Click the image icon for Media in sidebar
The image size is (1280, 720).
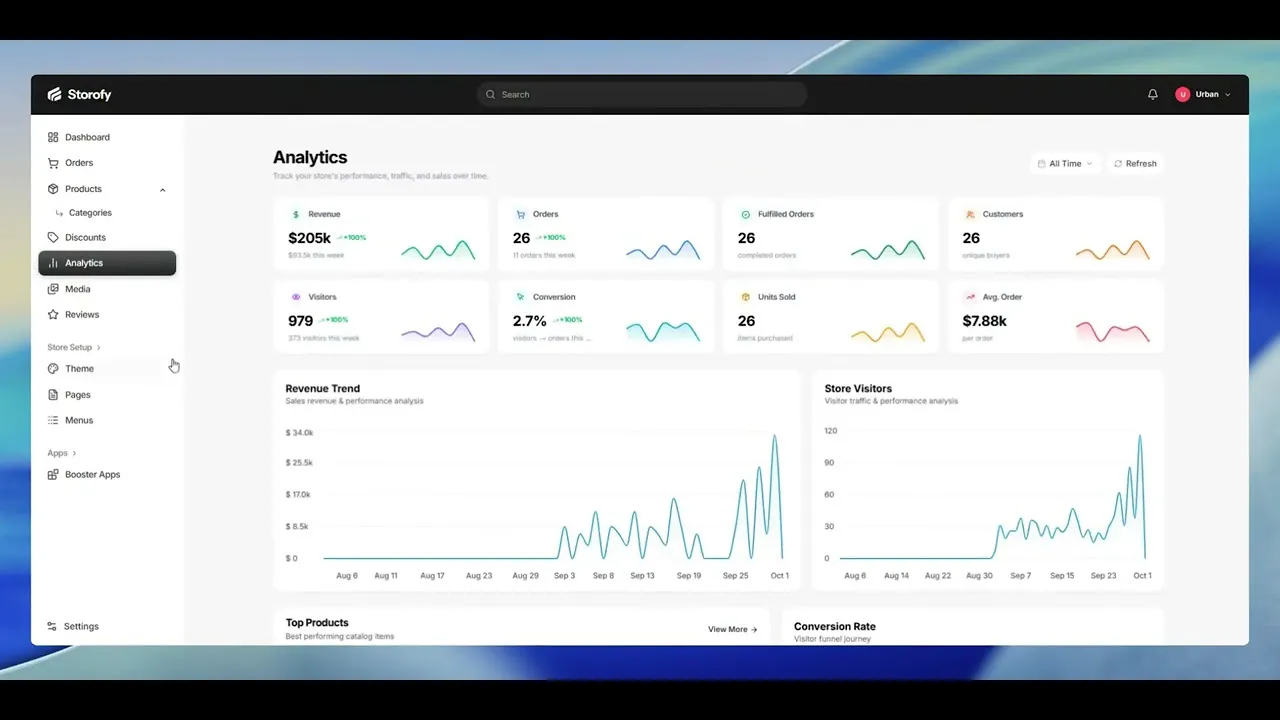[x=53, y=289]
